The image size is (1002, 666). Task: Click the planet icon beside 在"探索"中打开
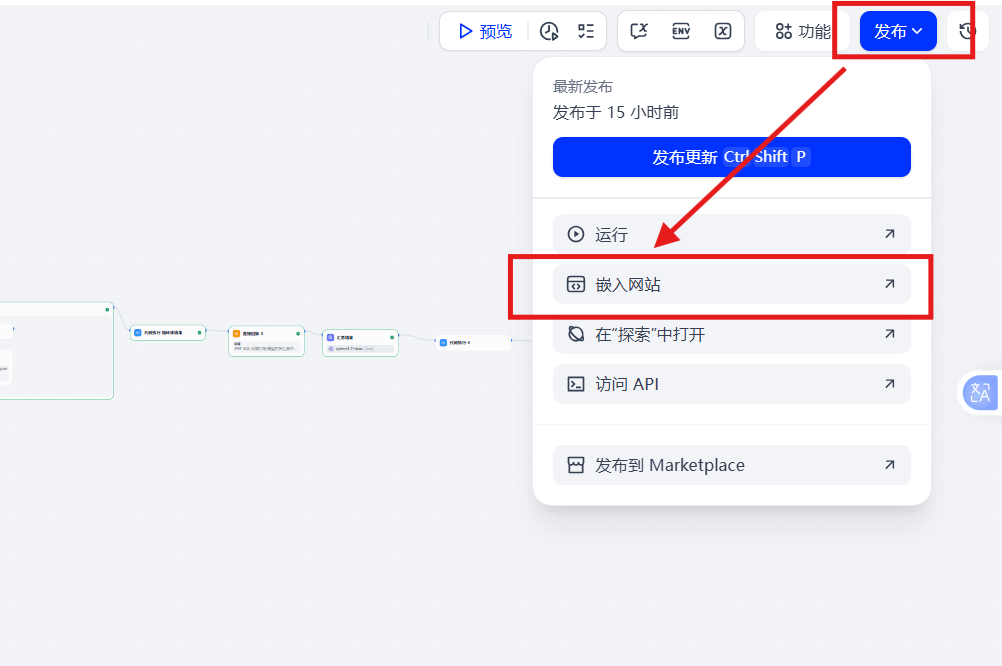click(x=576, y=334)
